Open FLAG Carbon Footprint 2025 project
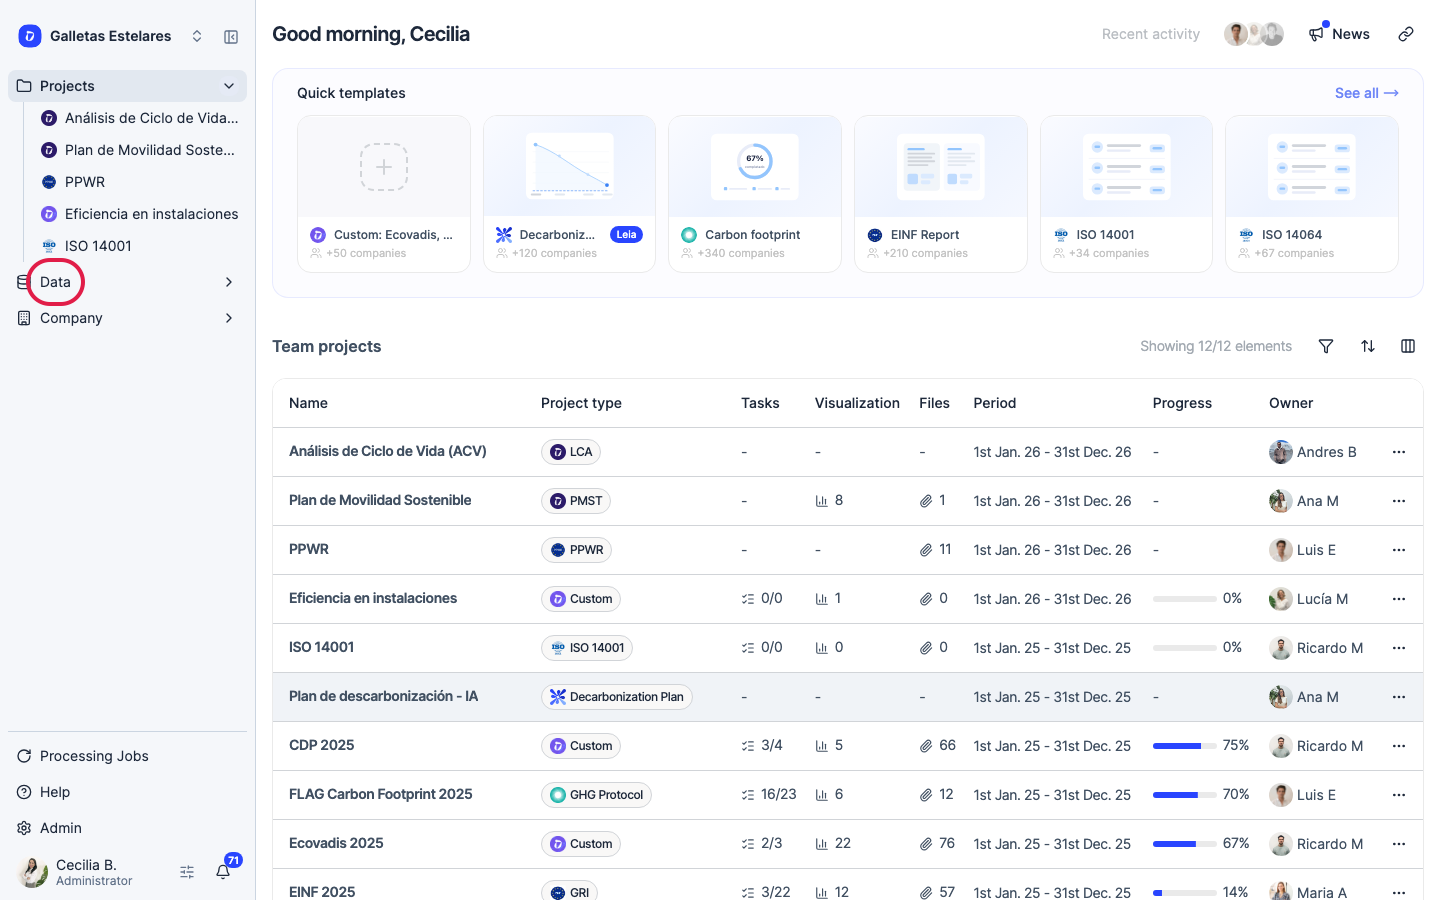 tap(847, 795)
